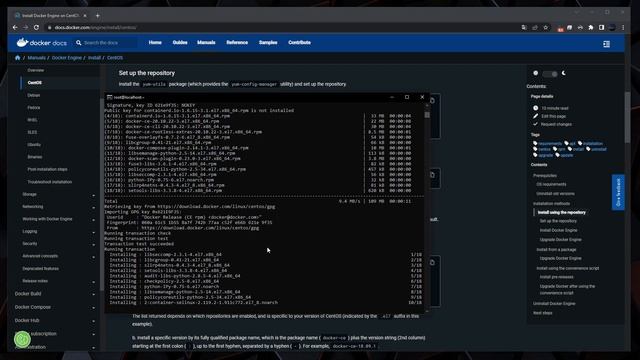Click the Docker docs whale logo
Viewport: 640px width, 360px height.
22,42
